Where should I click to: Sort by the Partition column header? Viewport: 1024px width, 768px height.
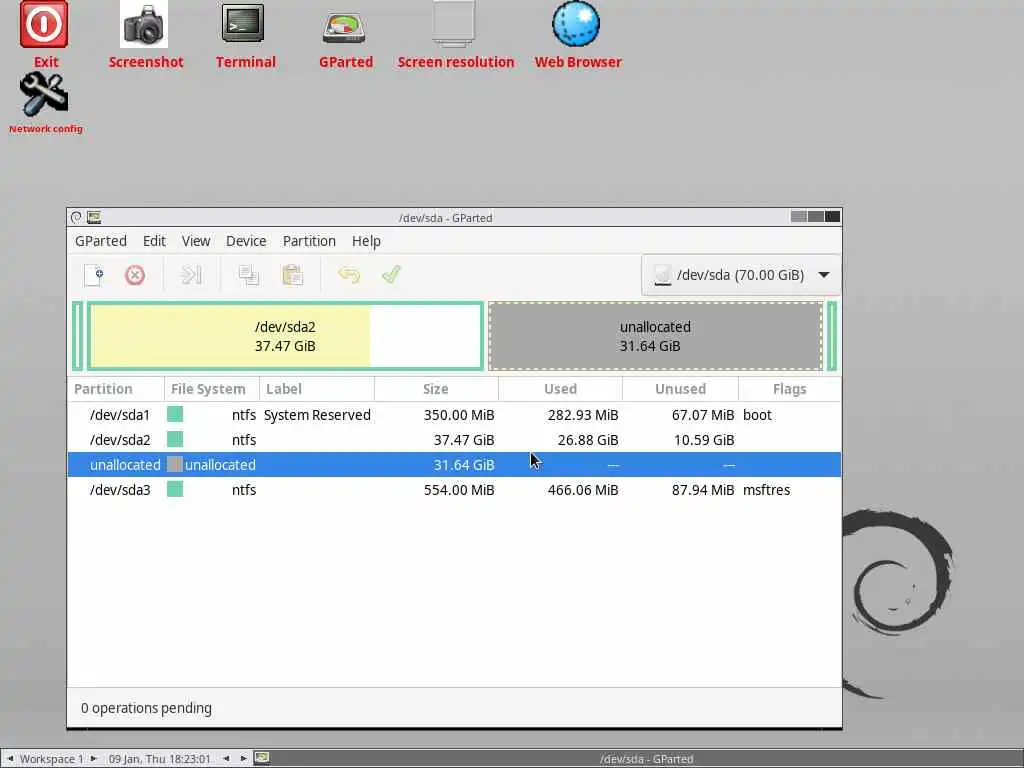click(116, 389)
